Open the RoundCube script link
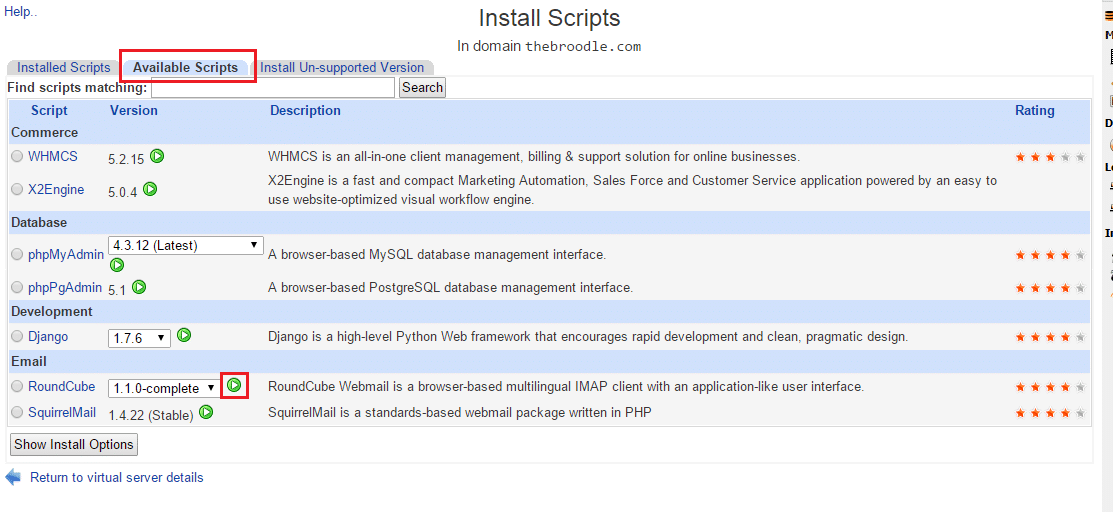This screenshot has width=1113, height=512. point(61,386)
